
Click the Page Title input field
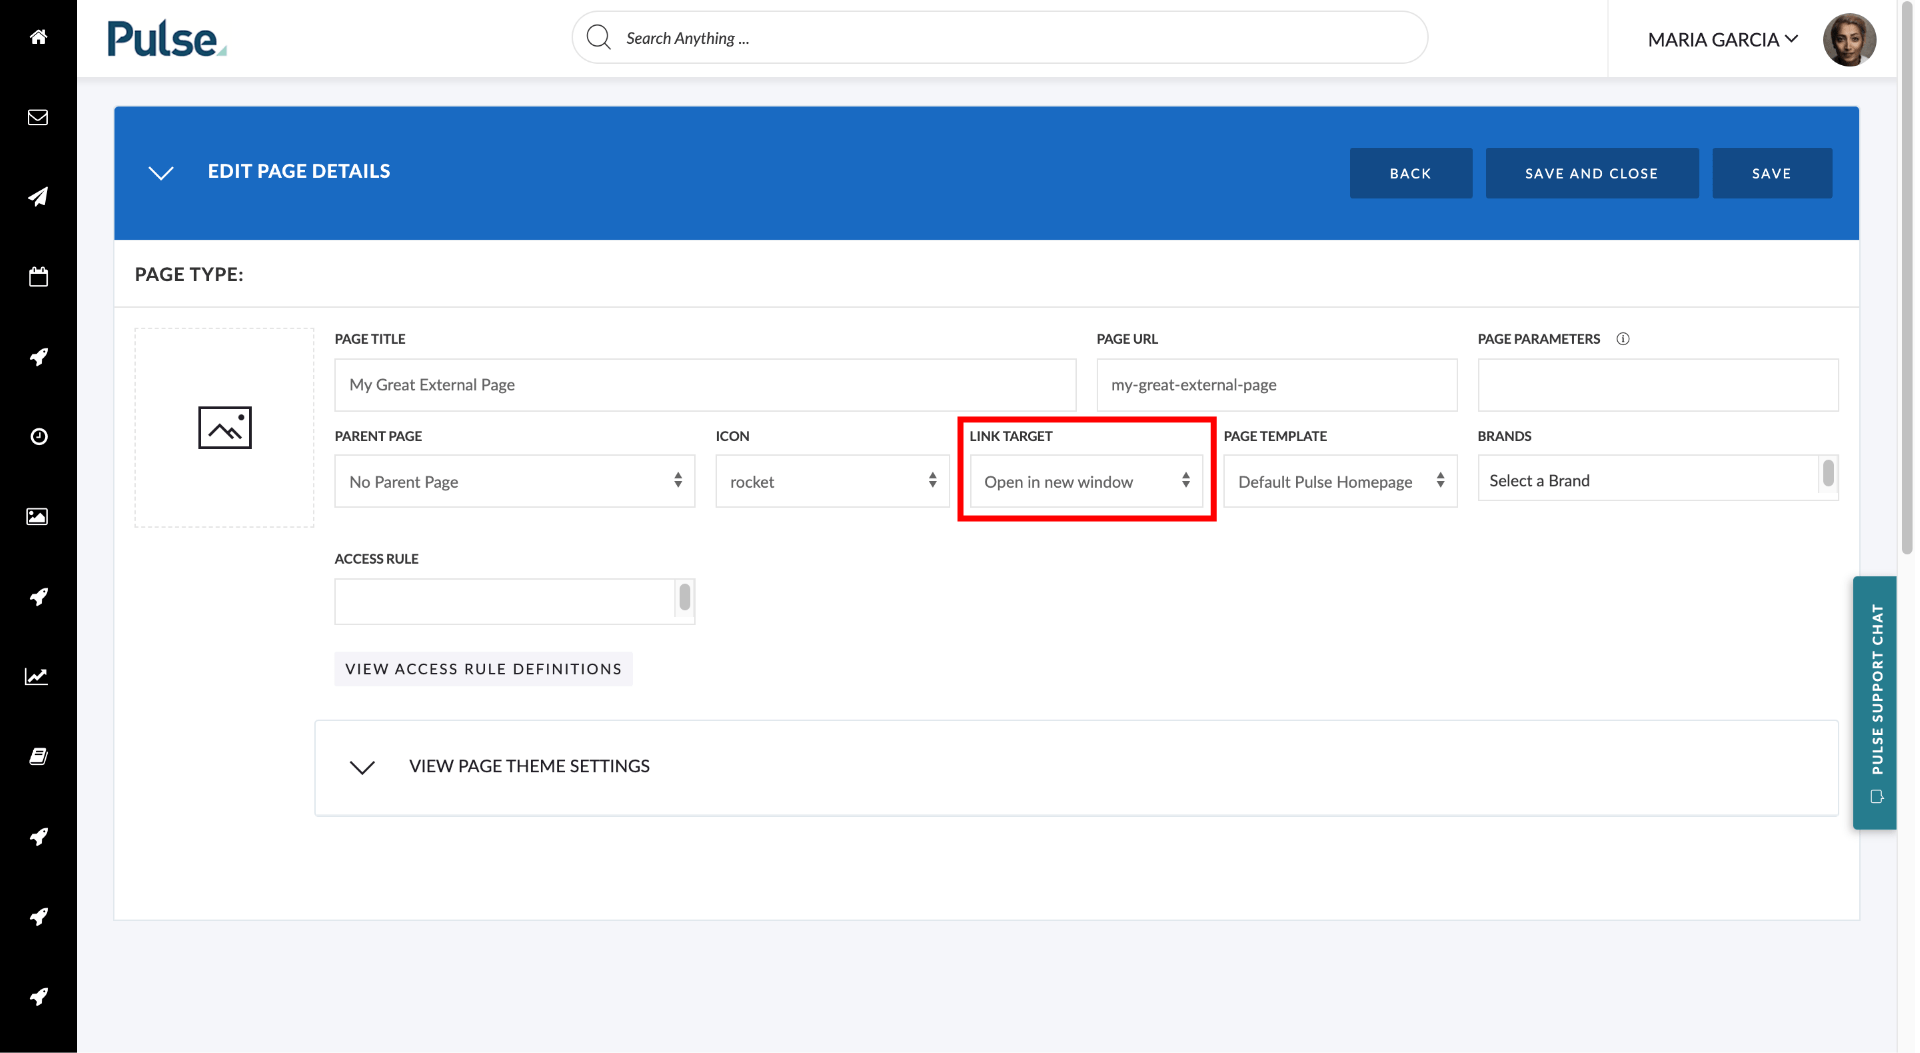pos(705,385)
